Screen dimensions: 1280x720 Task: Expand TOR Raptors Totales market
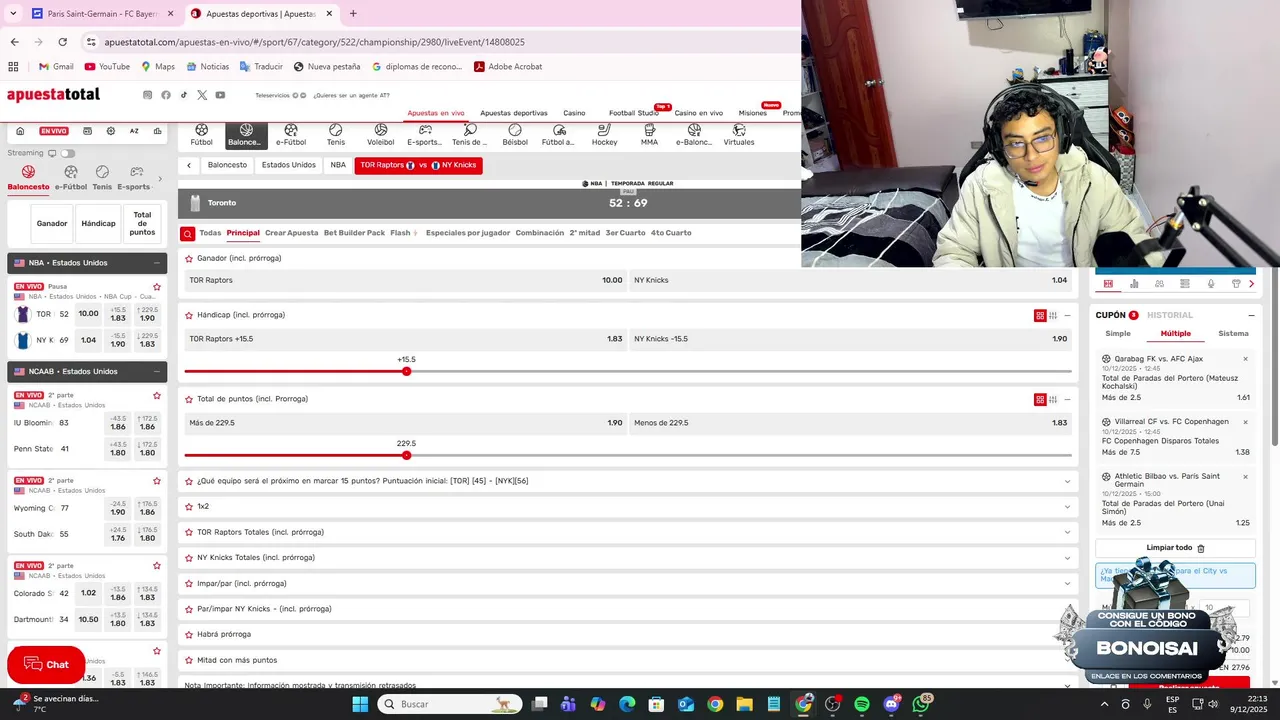[628, 532]
